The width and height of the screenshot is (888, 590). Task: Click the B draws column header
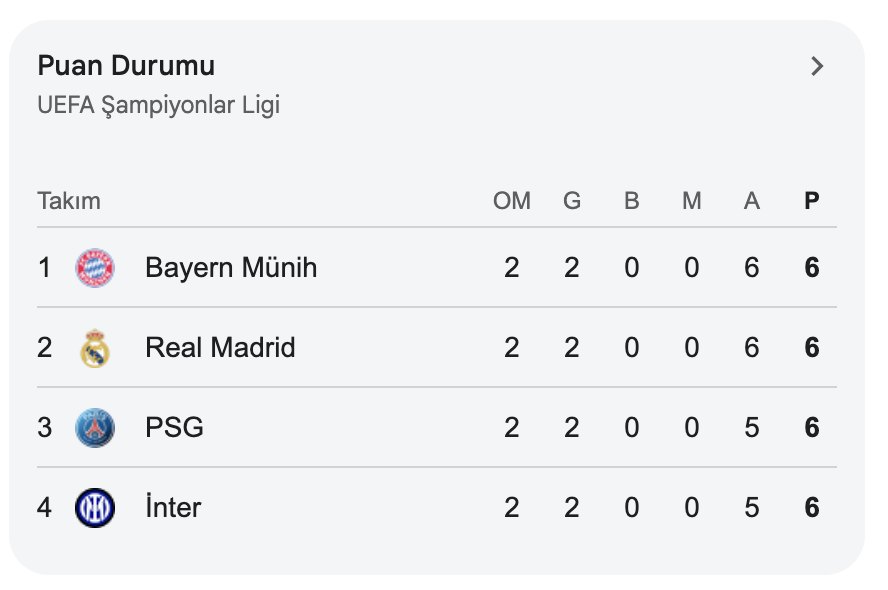click(x=632, y=201)
